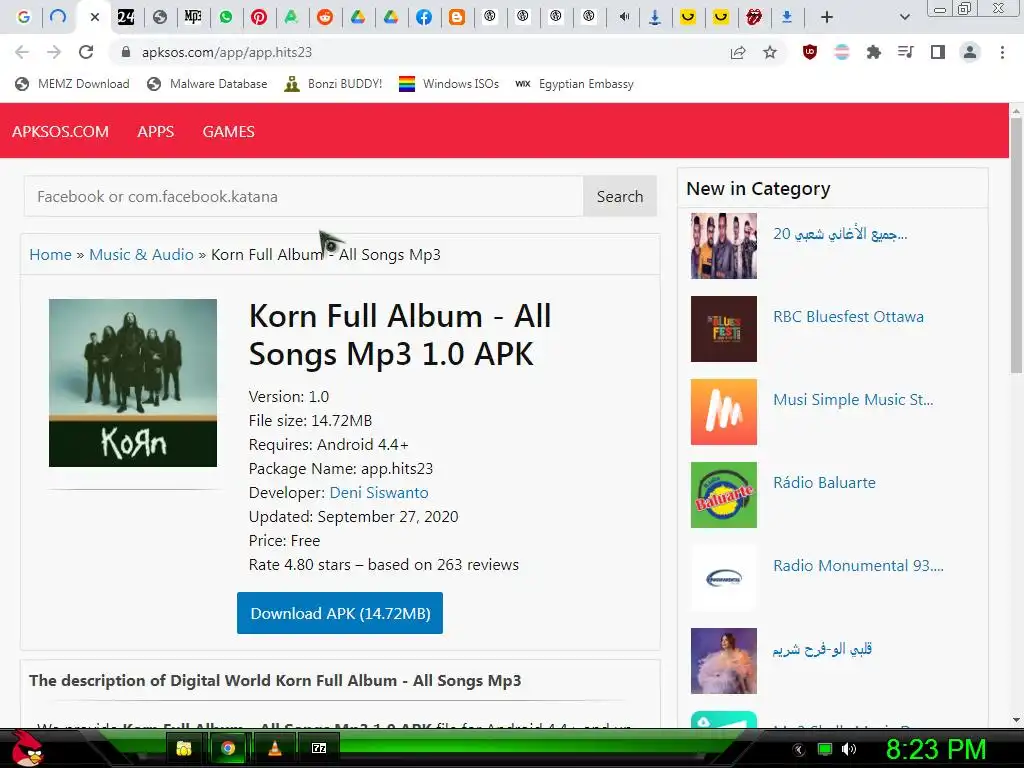1024x768 pixels.
Task: Open the Blogger tab
Action: (x=456, y=17)
